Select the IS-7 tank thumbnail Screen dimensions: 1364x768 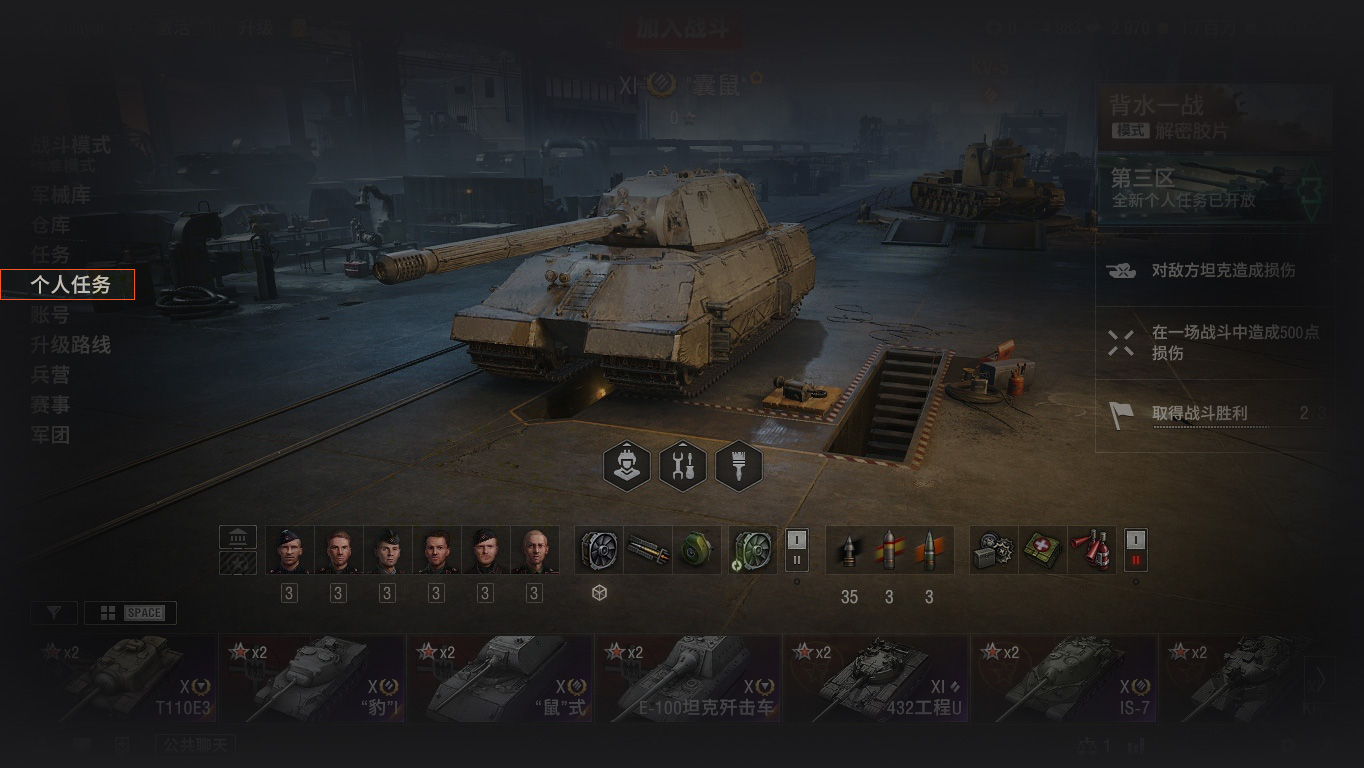[x=1063, y=678]
